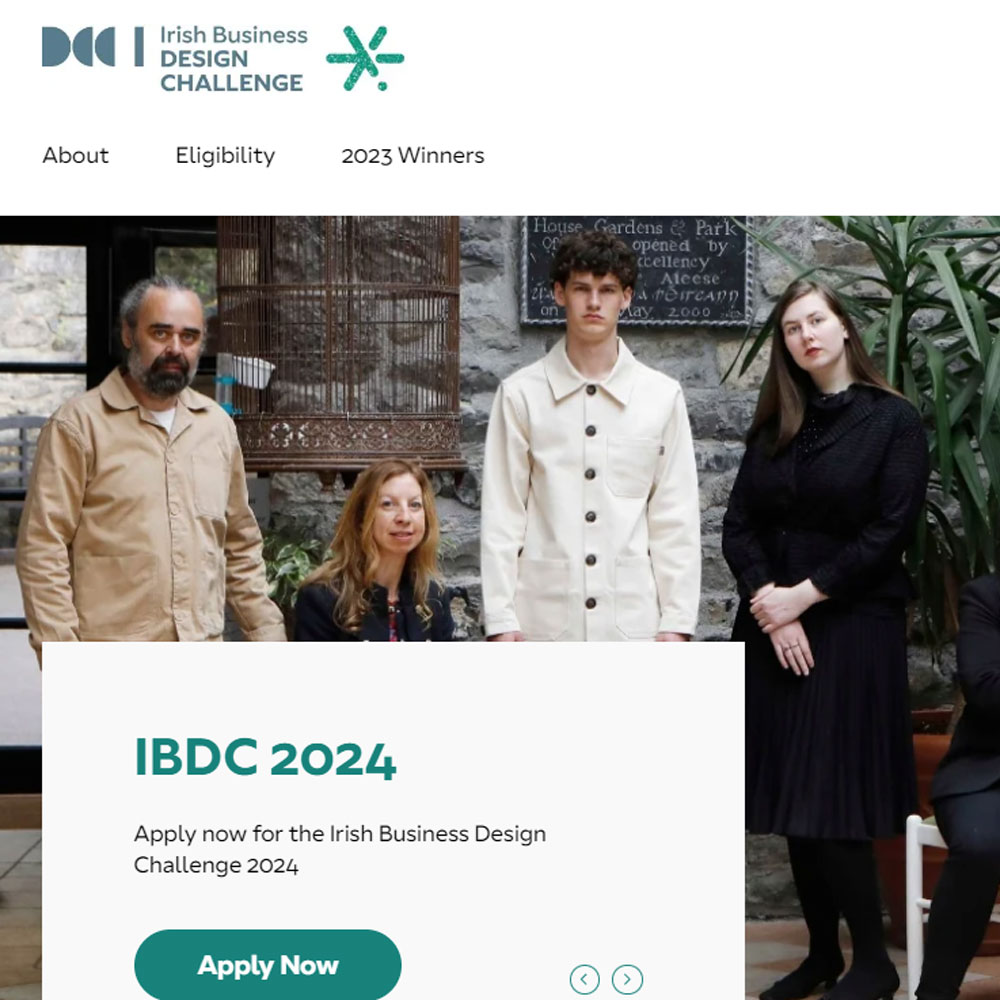Click the green asterisk star logo
Image resolution: width=1000 pixels, height=1000 pixels.
(x=365, y=58)
